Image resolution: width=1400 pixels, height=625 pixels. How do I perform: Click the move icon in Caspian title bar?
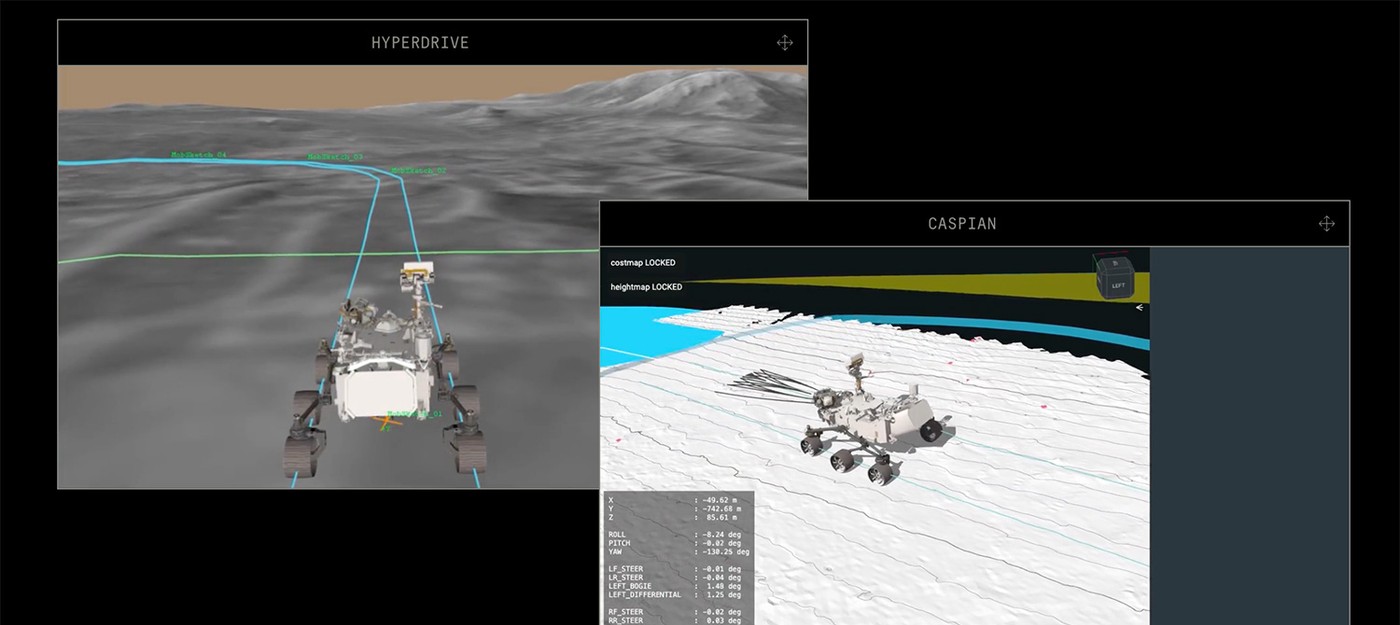tap(1326, 224)
